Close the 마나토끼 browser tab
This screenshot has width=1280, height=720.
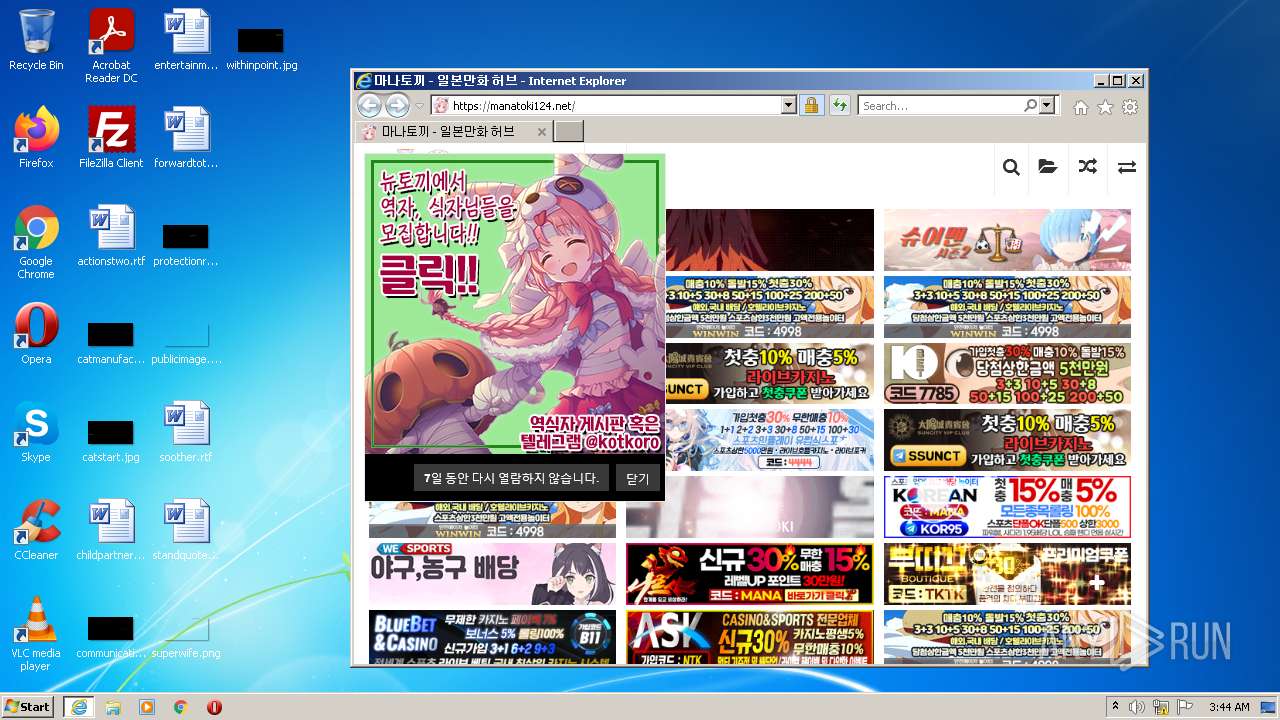tap(542, 132)
